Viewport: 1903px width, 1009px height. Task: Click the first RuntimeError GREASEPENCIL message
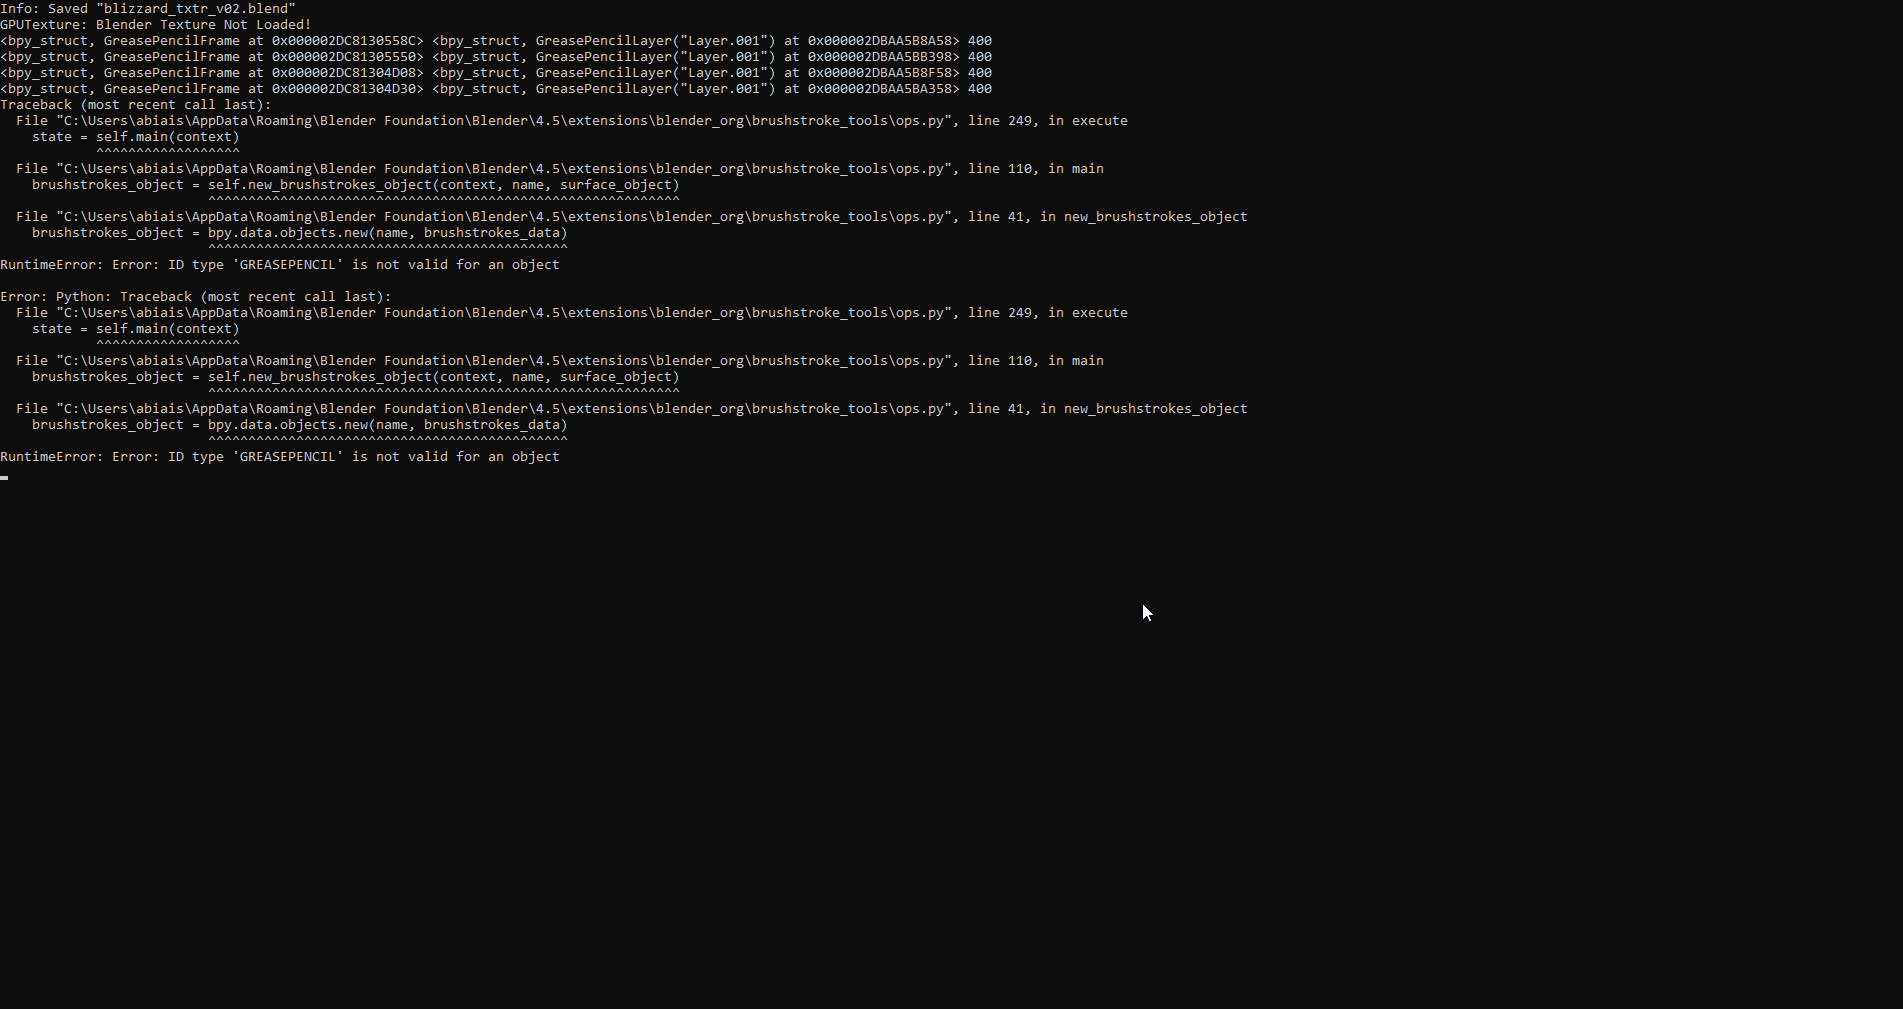[279, 265]
